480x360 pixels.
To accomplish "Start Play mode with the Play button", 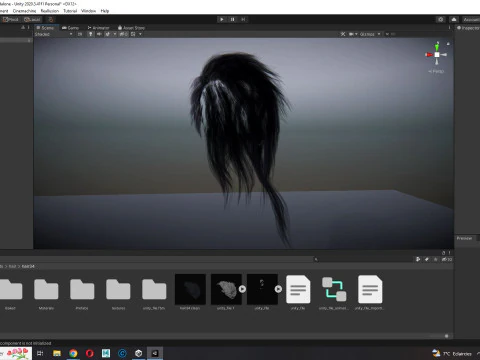I will [x=222, y=19].
